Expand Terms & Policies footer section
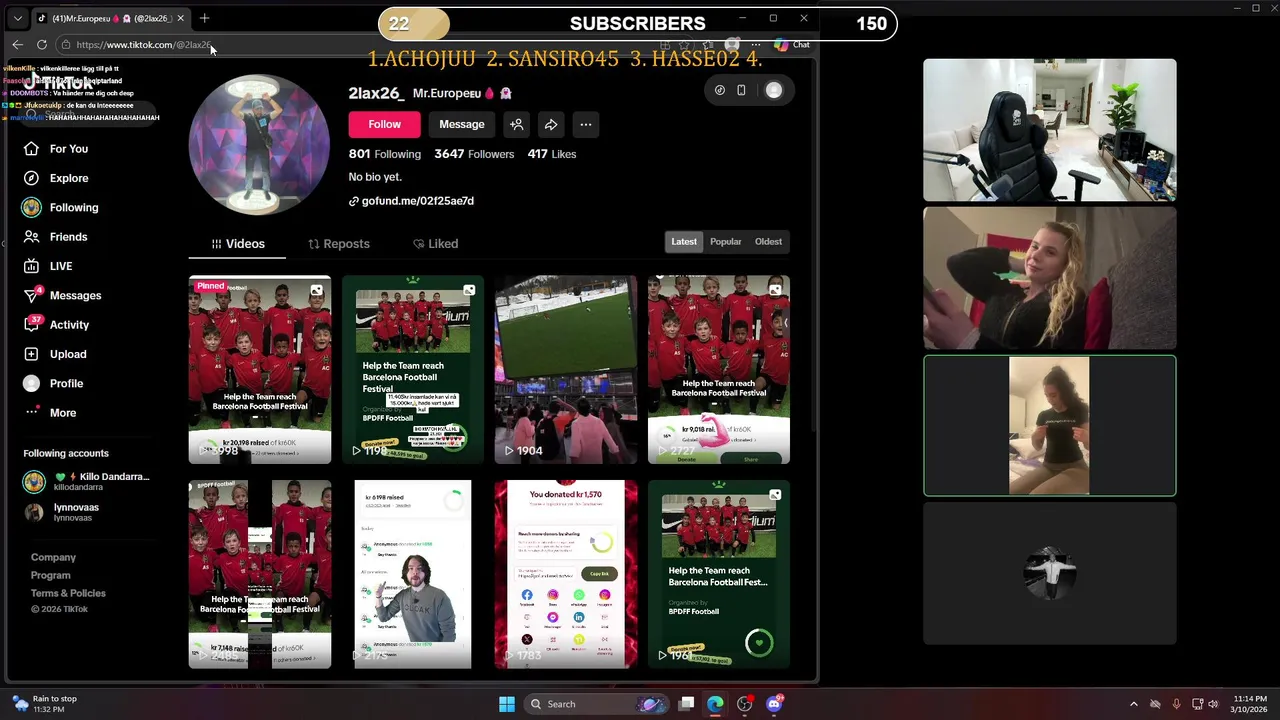The image size is (1280, 720). [68, 594]
